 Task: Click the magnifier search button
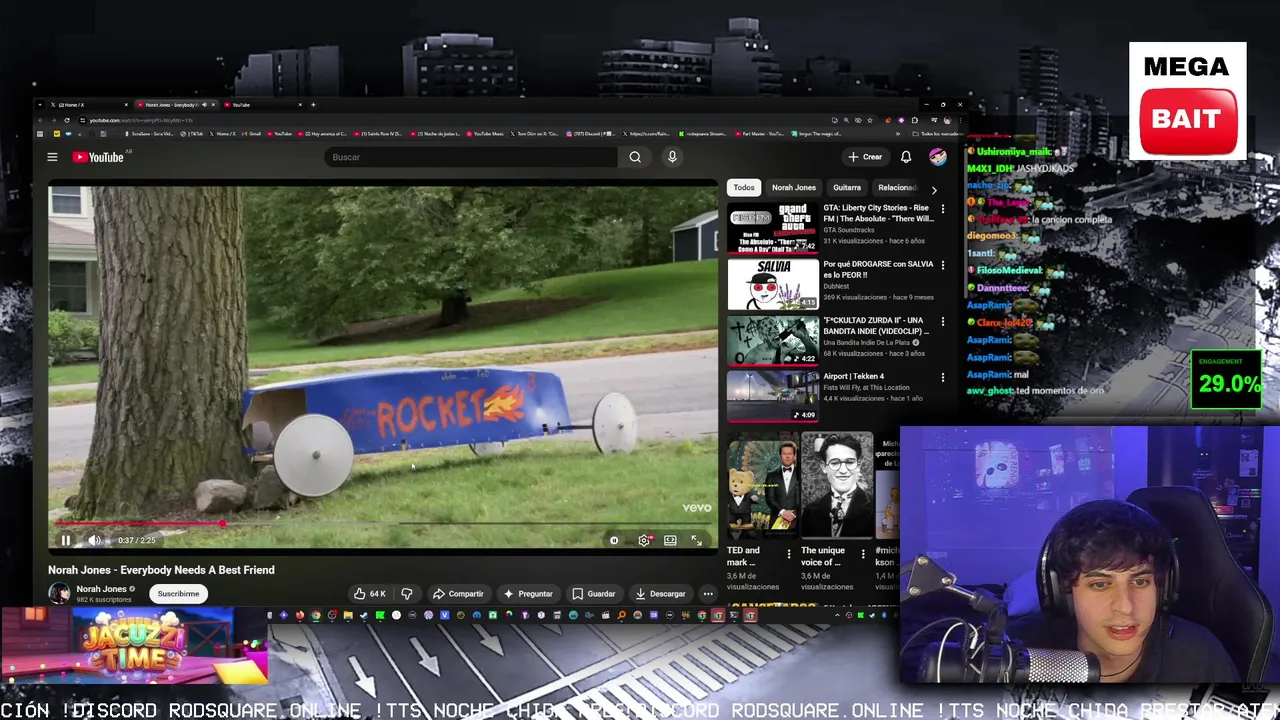pyautogui.click(x=635, y=157)
